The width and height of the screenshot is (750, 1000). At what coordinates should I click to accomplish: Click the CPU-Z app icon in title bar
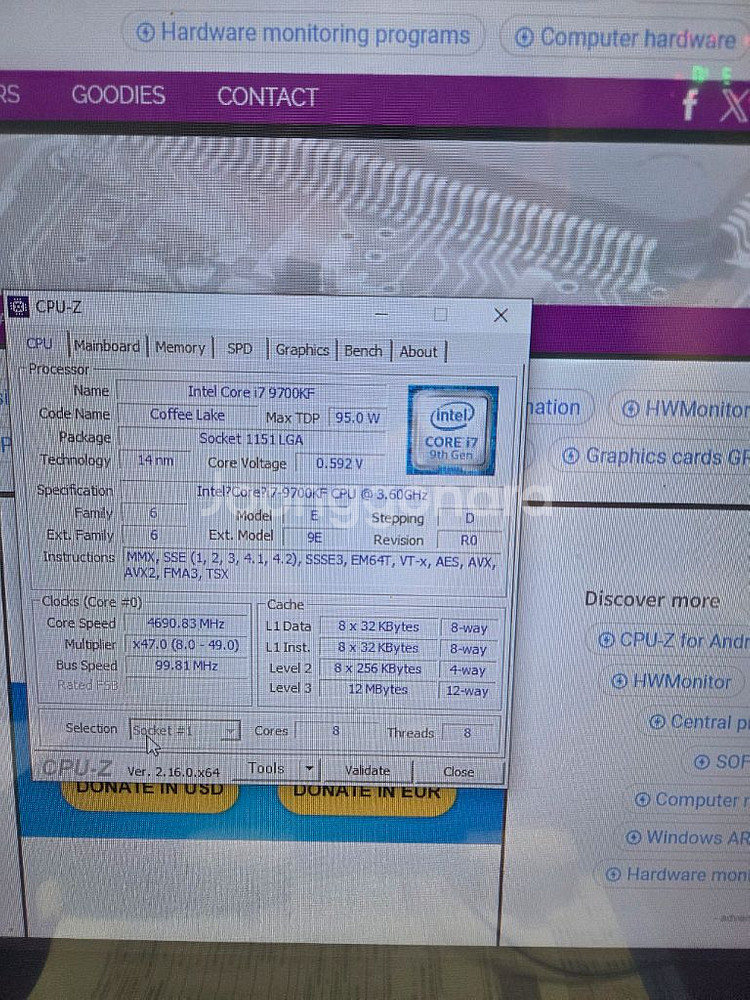click(18, 307)
